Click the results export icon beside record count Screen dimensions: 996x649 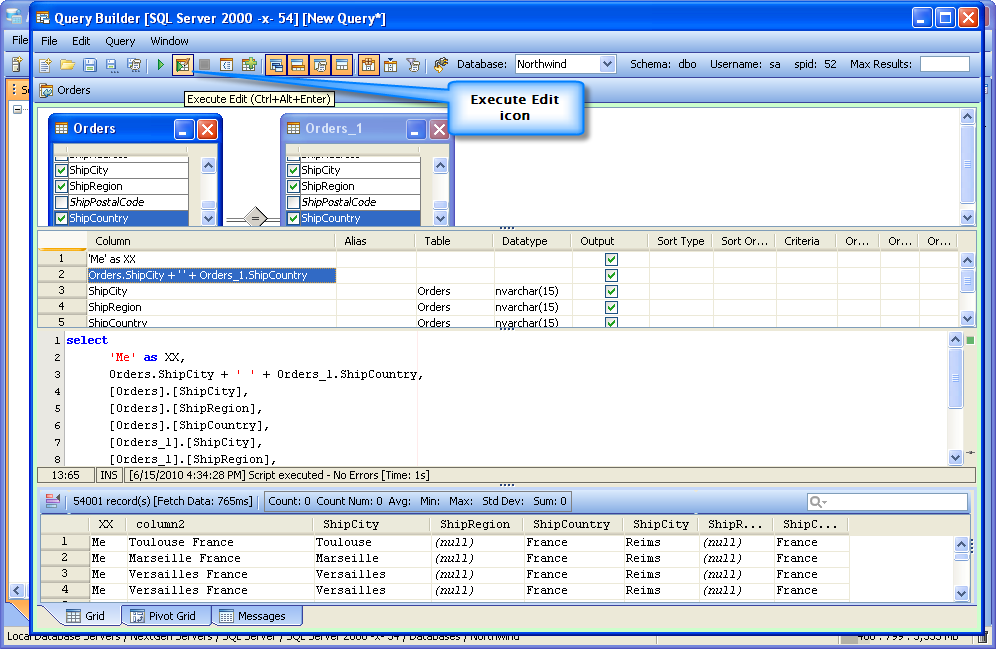pyautogui.click(x=53, y=502)
